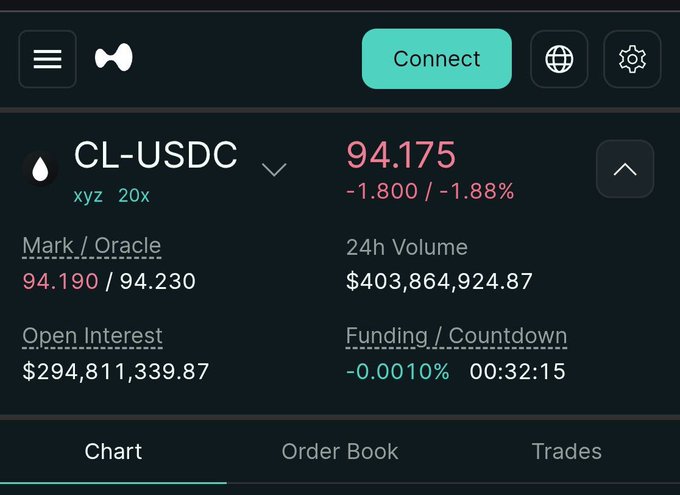Click the 94.175 last price

pyautogui.click(x=401, y=155)
